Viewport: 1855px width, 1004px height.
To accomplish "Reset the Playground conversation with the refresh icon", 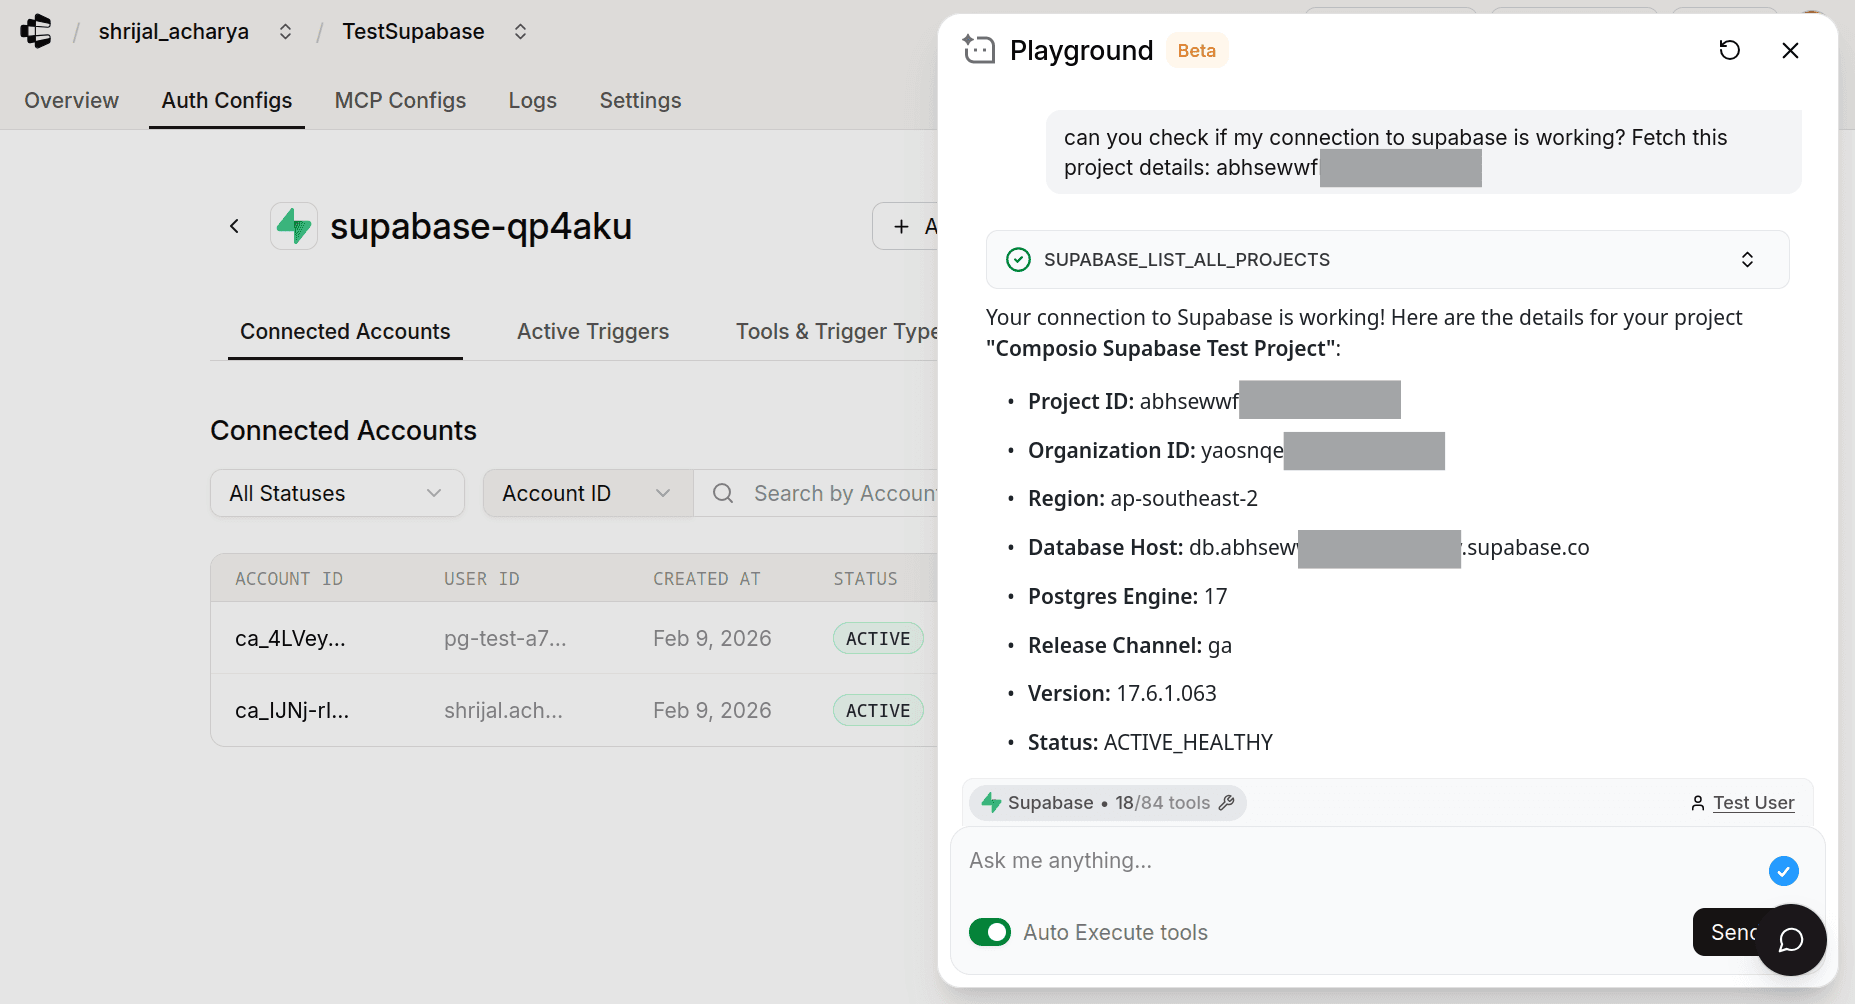I will click(x=1729, y=50).
